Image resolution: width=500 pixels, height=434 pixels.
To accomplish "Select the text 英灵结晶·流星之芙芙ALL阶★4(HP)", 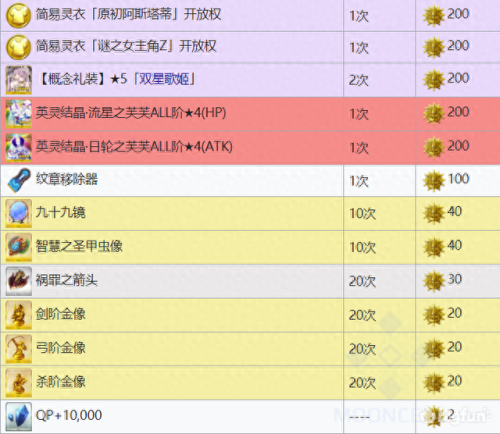I will click(131, 113).
